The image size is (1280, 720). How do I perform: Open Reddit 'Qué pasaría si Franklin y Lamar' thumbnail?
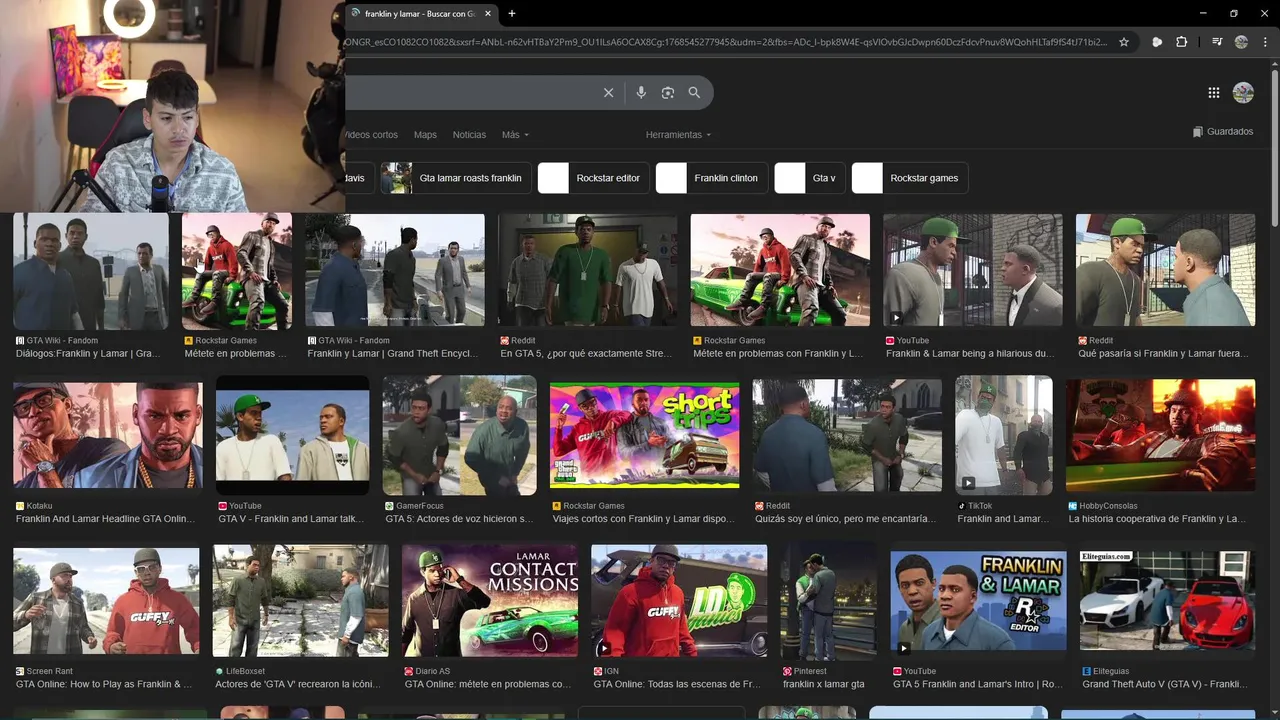tap(1165, 270)
